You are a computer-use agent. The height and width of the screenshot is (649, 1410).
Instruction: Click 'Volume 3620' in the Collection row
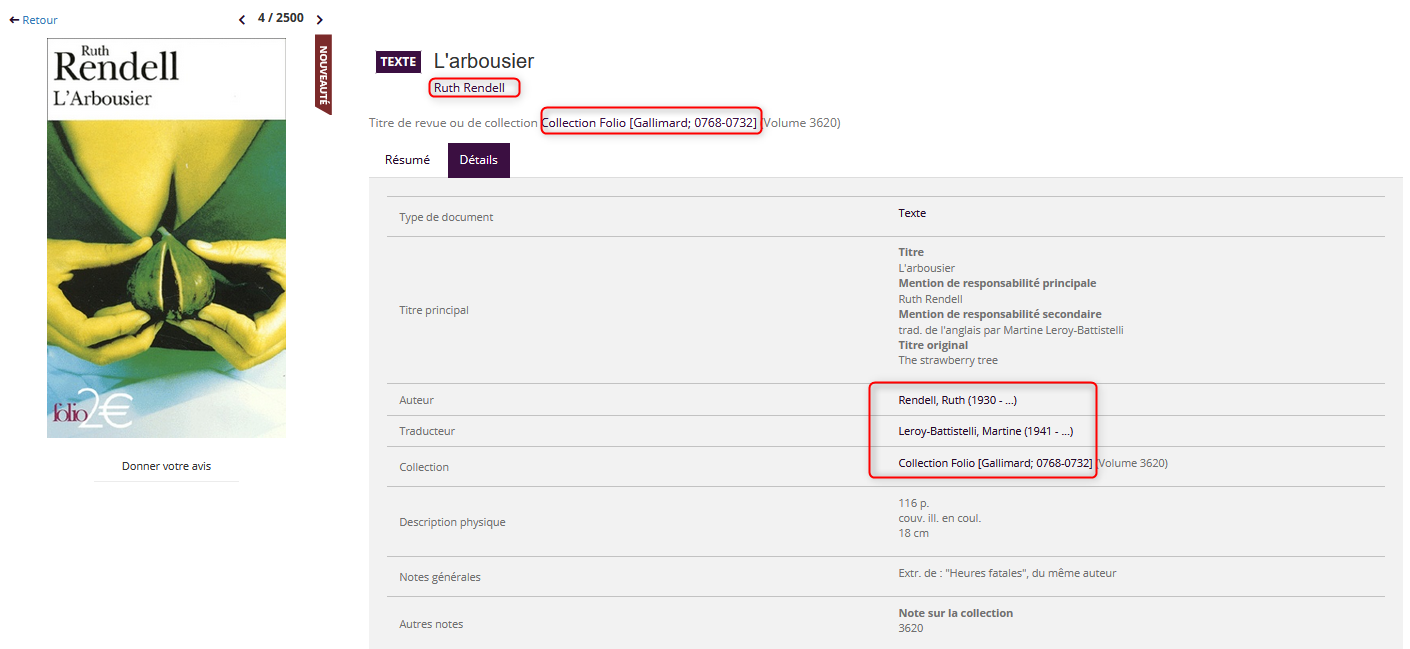[1132, 463]
